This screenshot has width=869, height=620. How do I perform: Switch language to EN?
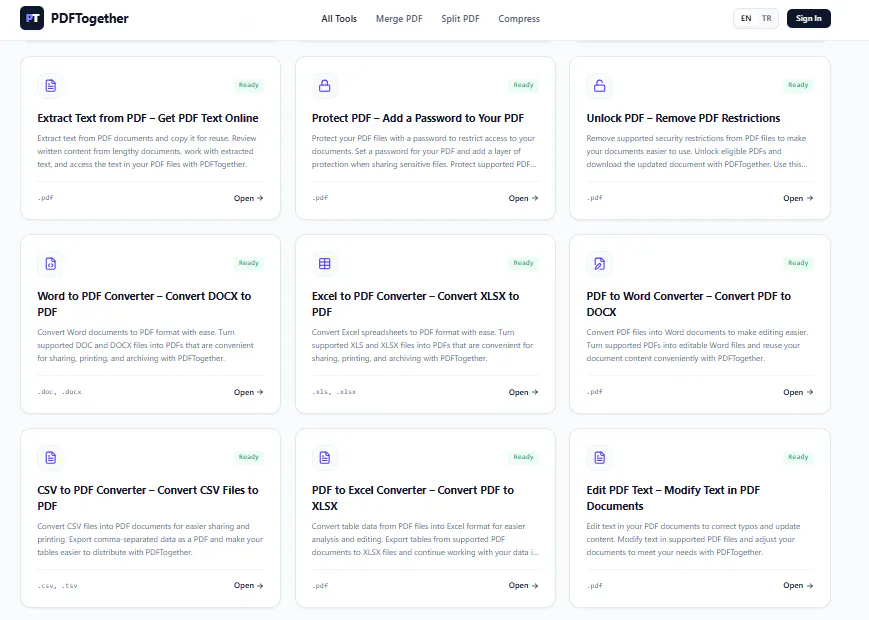pyautogui.click(x=746, y=18)
